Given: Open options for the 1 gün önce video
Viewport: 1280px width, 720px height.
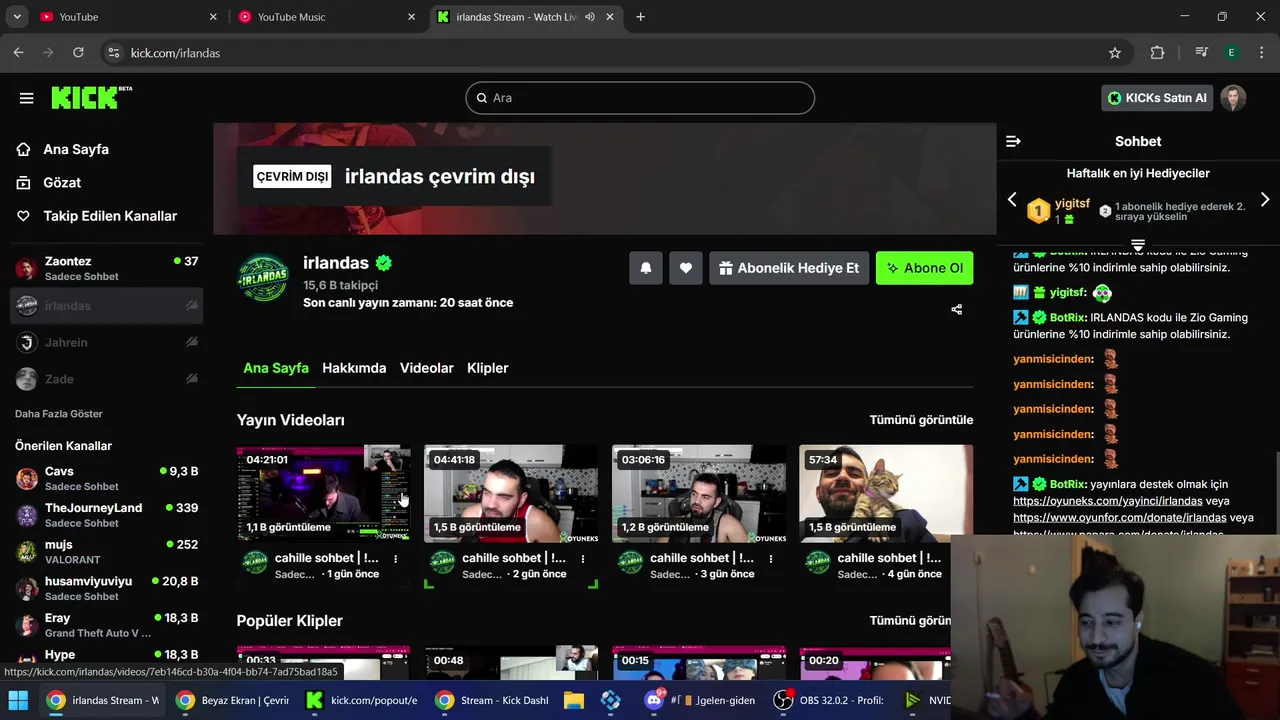Looking at the screenshot, I should click(x=395, y=559).
